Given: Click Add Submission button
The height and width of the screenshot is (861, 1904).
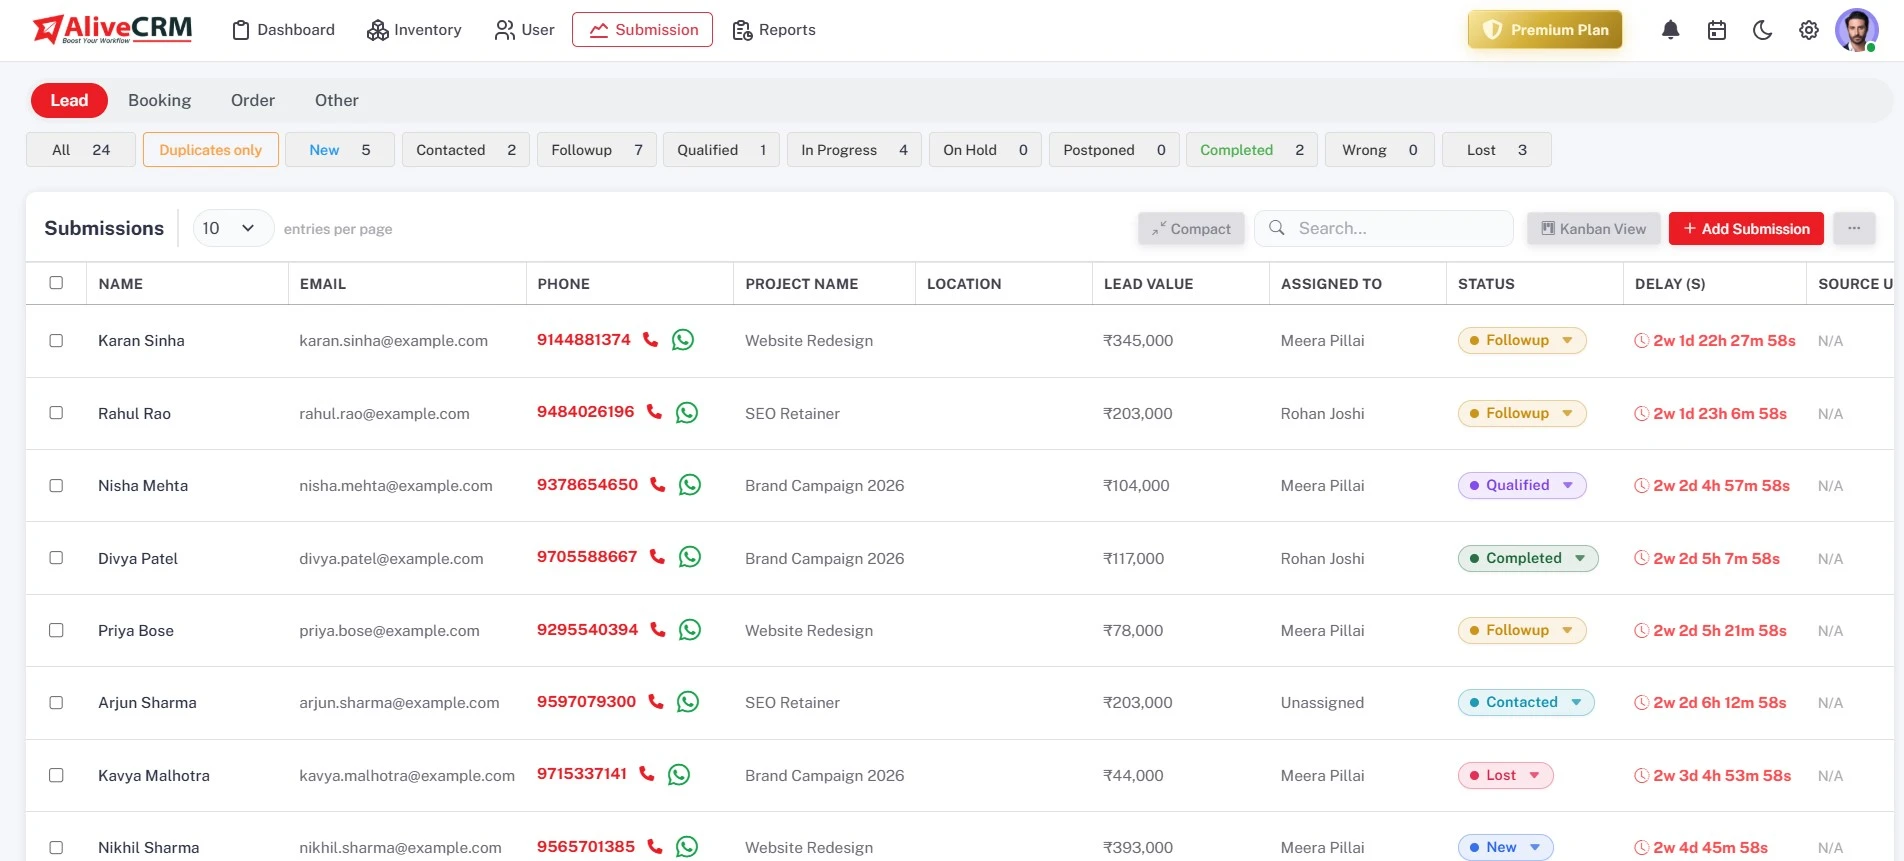Looking at the screenshot, I should (1746, 228).
